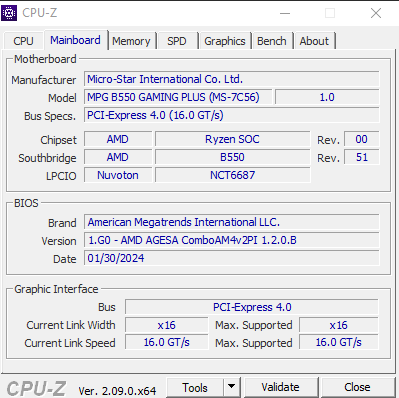This screenshot has width=399, height=398.
Task: Click the Southbridge B550 field
Action: pos(233,157)
